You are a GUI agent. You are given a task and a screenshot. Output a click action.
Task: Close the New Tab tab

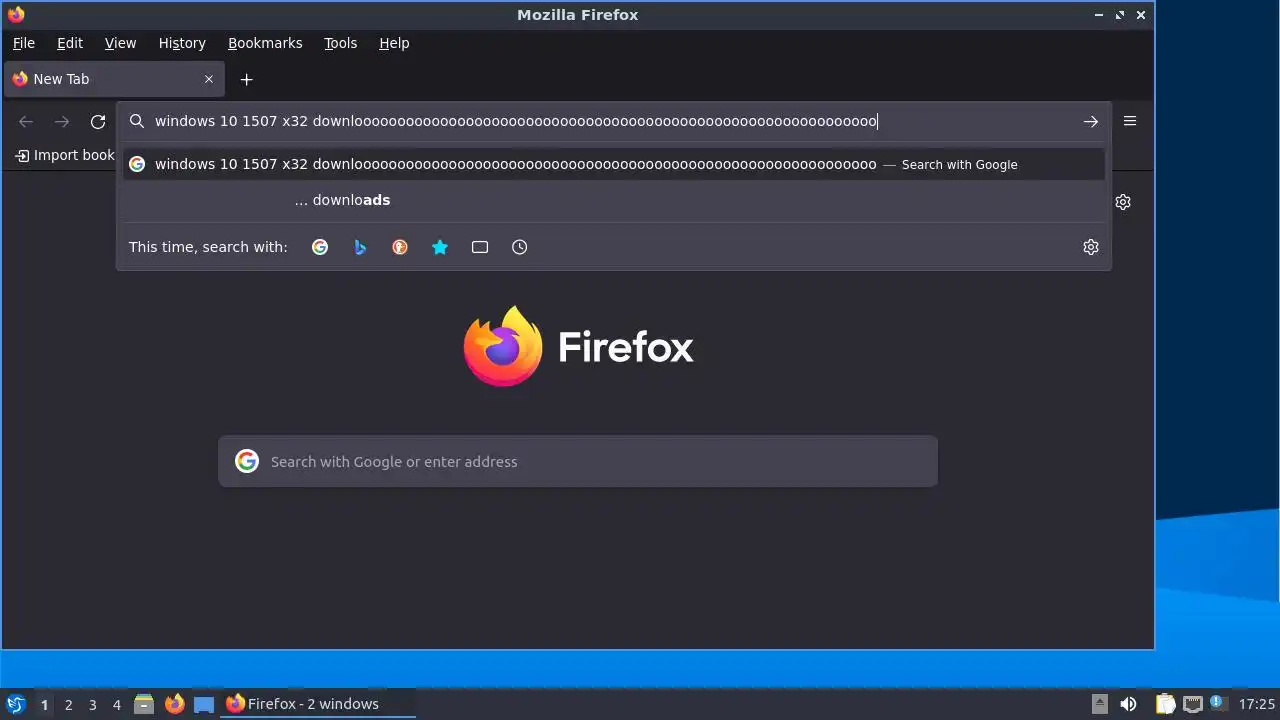pos(209,79)
